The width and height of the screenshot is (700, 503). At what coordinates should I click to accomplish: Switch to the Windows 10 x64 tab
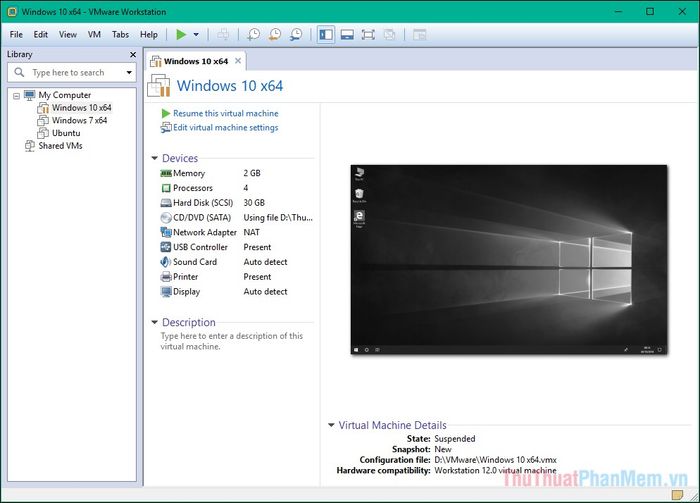tap(196, 61)
